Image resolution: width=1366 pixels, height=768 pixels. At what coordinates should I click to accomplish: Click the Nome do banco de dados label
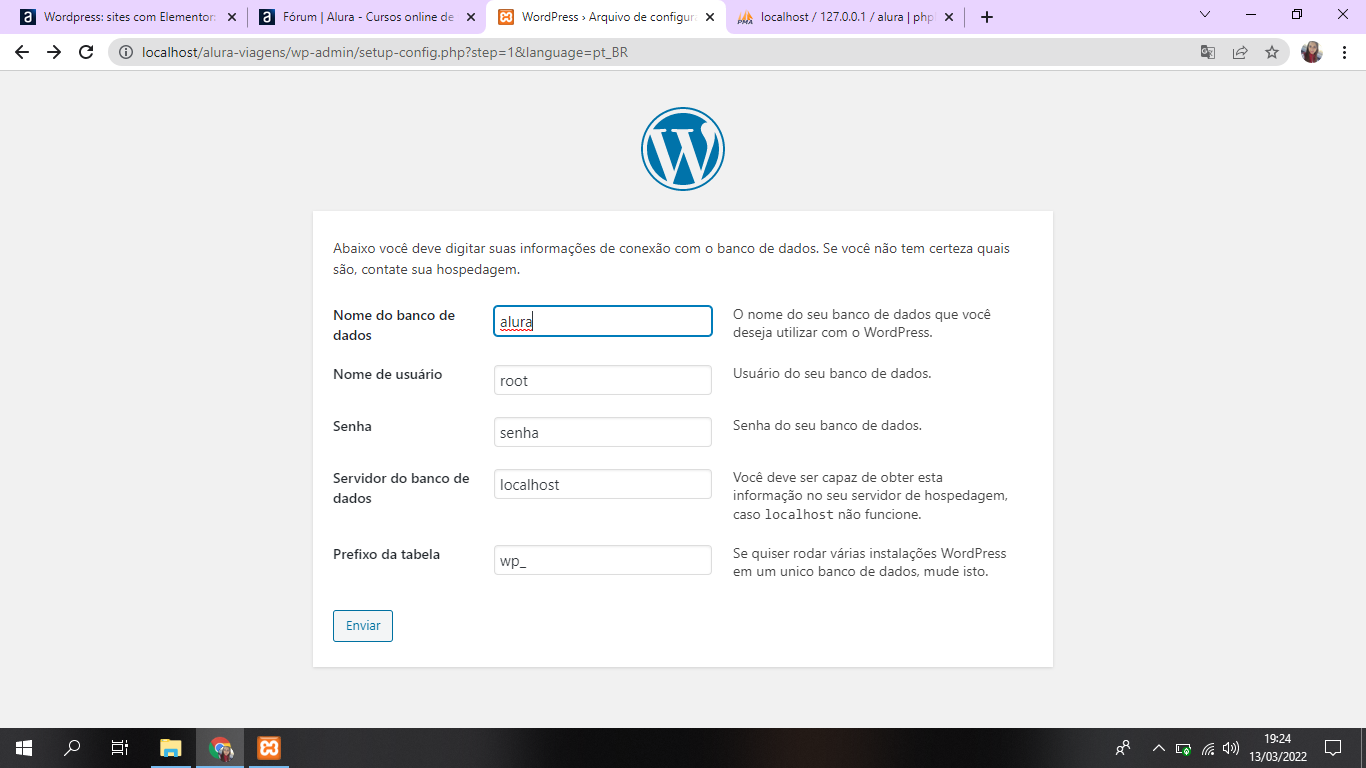(394, 325)
